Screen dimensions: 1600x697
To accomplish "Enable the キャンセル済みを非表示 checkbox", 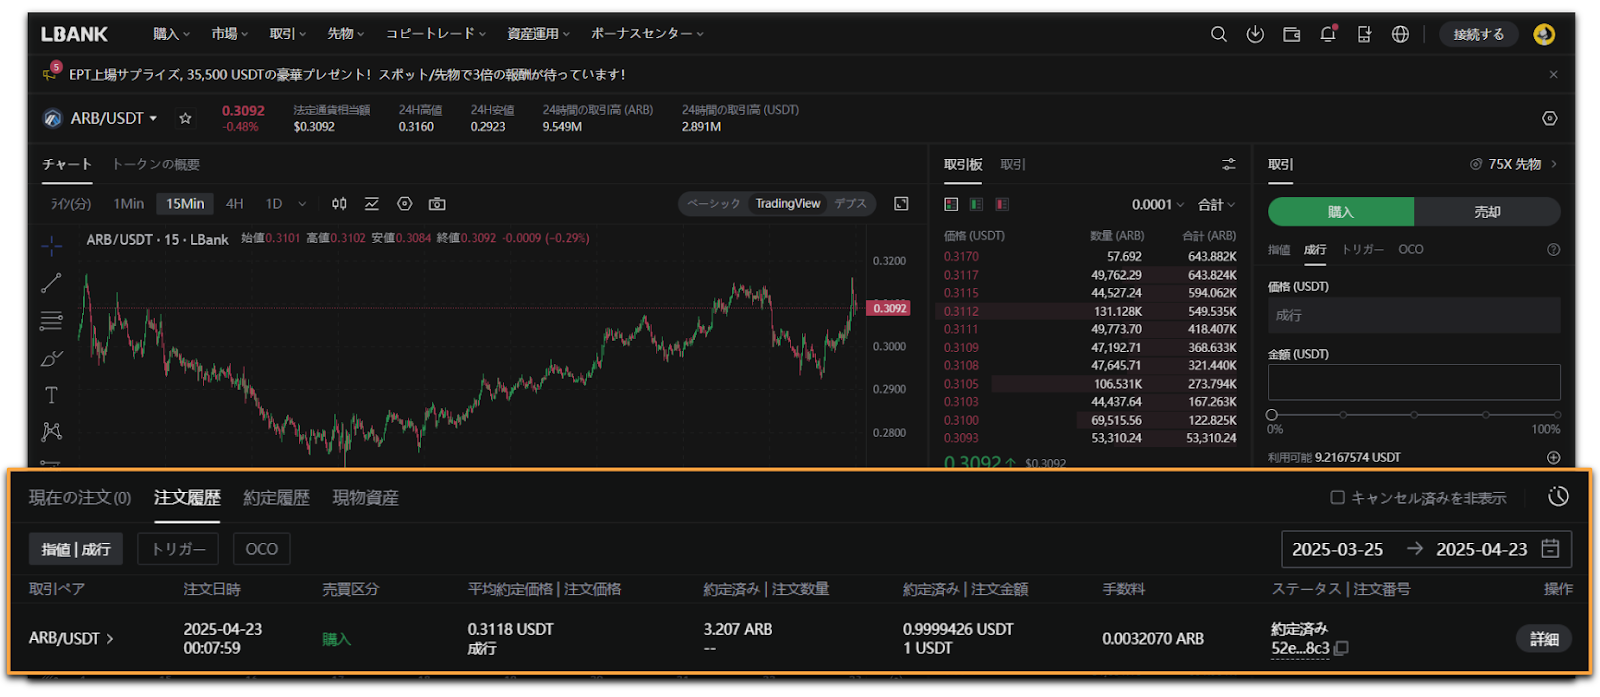I will 1337,498.
